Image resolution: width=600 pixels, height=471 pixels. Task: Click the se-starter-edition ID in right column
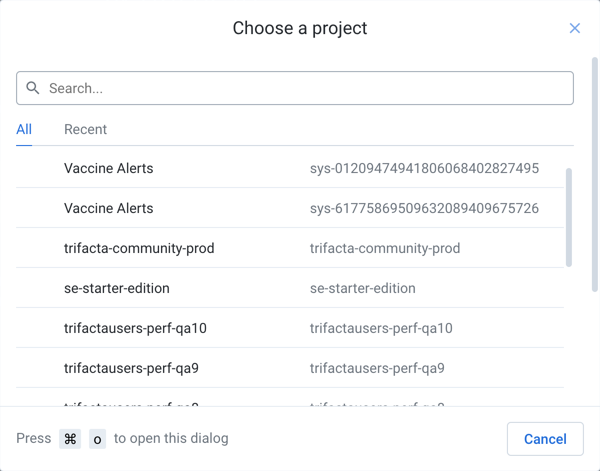(x=362, y=288)
